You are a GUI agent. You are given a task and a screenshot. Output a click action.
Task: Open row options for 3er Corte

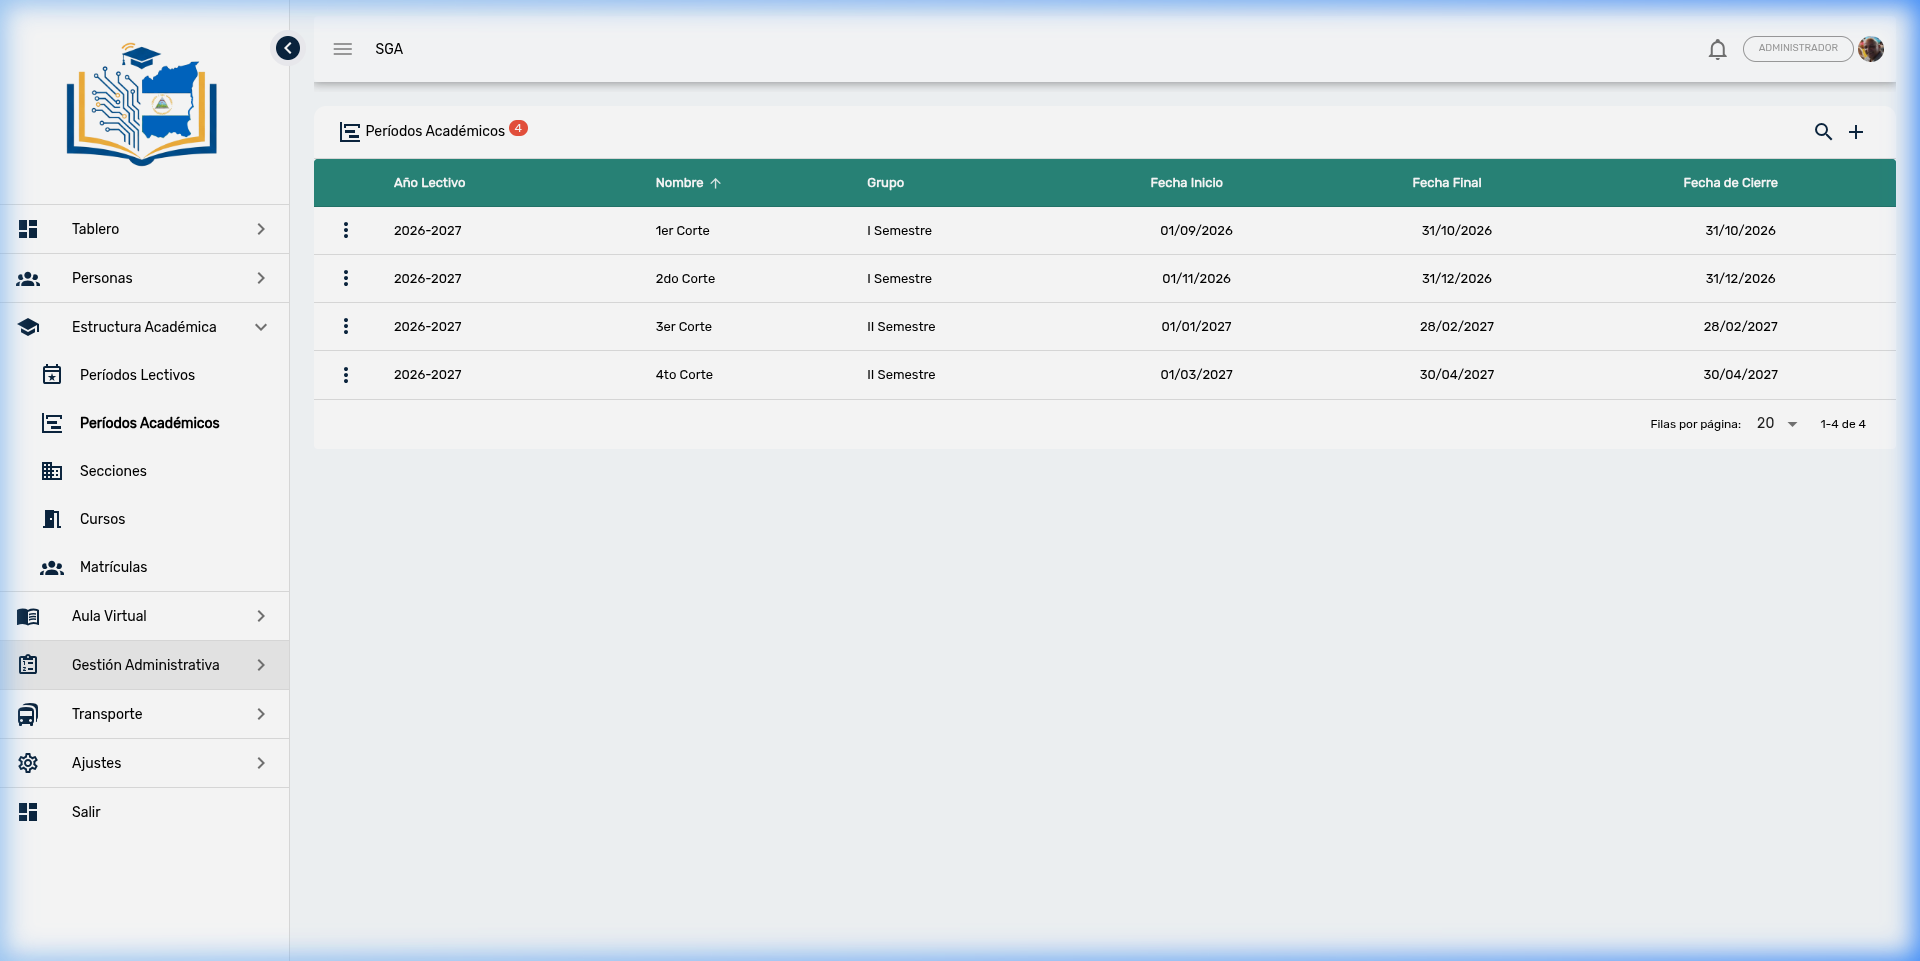click(x=346, y=327)
